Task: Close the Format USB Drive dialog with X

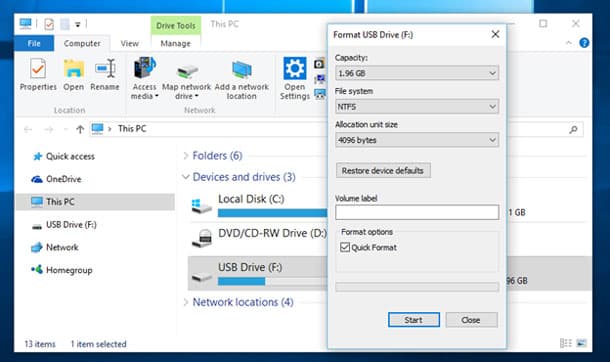Action: (495, 34)
